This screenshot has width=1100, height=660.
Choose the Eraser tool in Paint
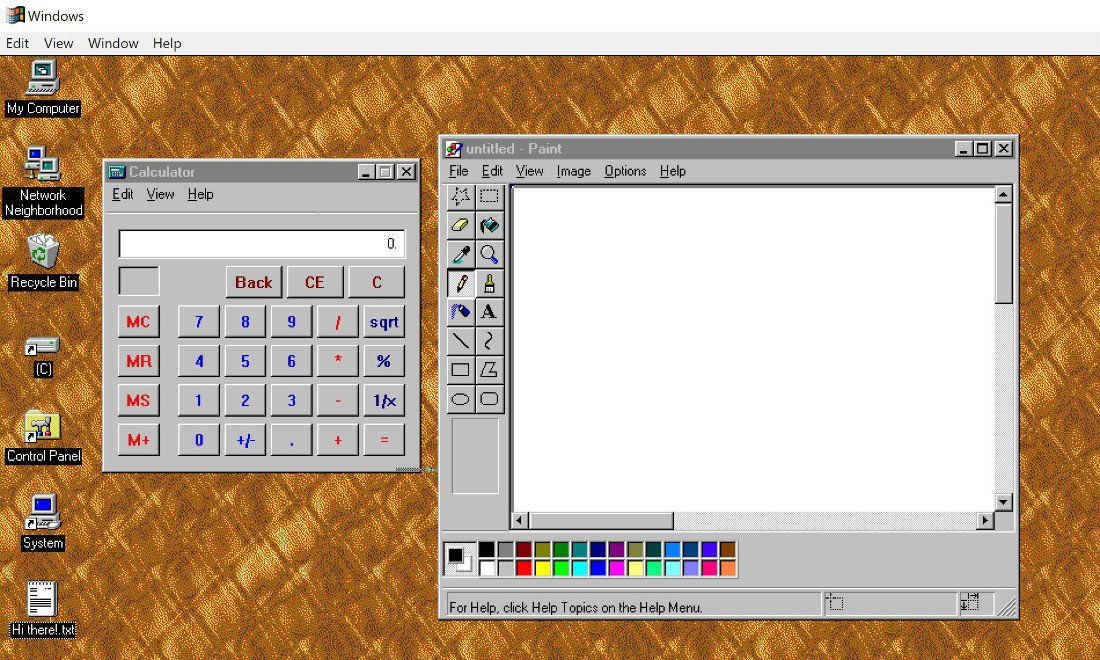pyautogui.click(x=460, y=225)
